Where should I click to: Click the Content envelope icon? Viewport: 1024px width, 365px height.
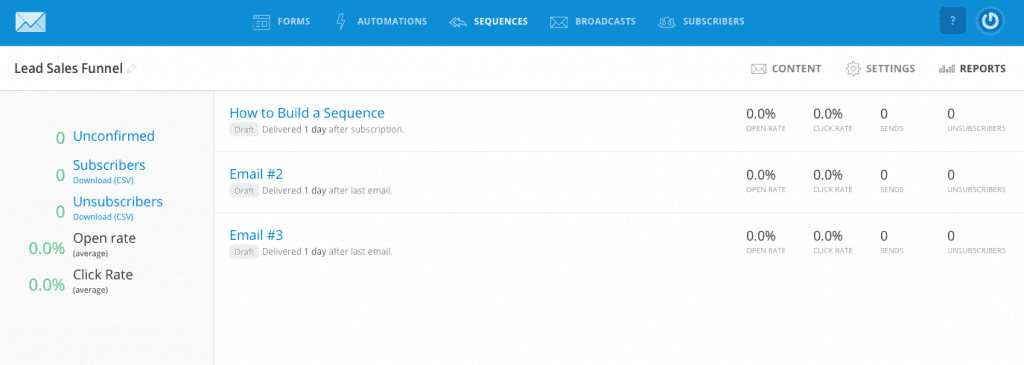(758, 69)
